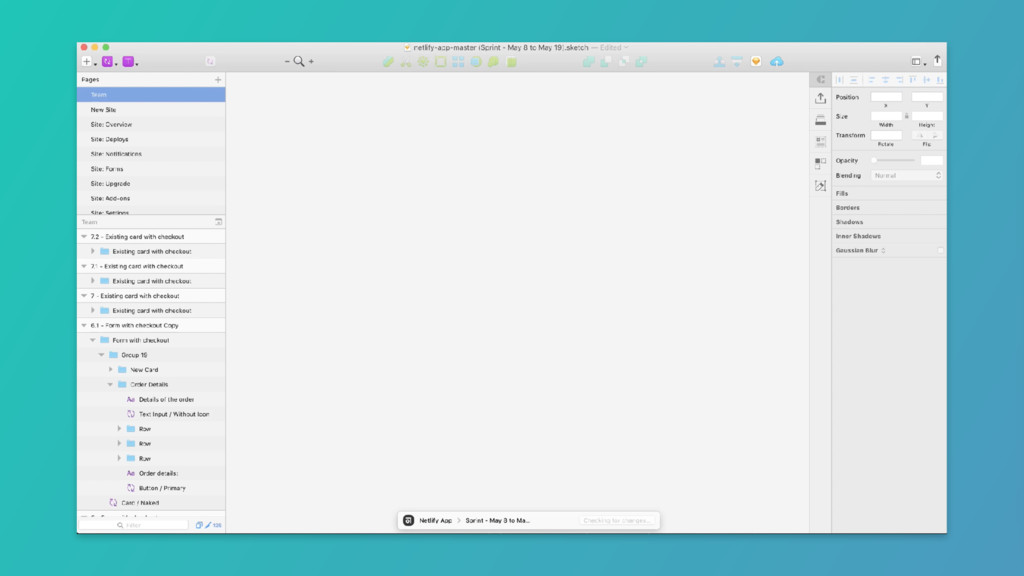Click the Mask square tool icon
Image resolution: width=1024 pixels, height=576 pixels.
[441, 61]
